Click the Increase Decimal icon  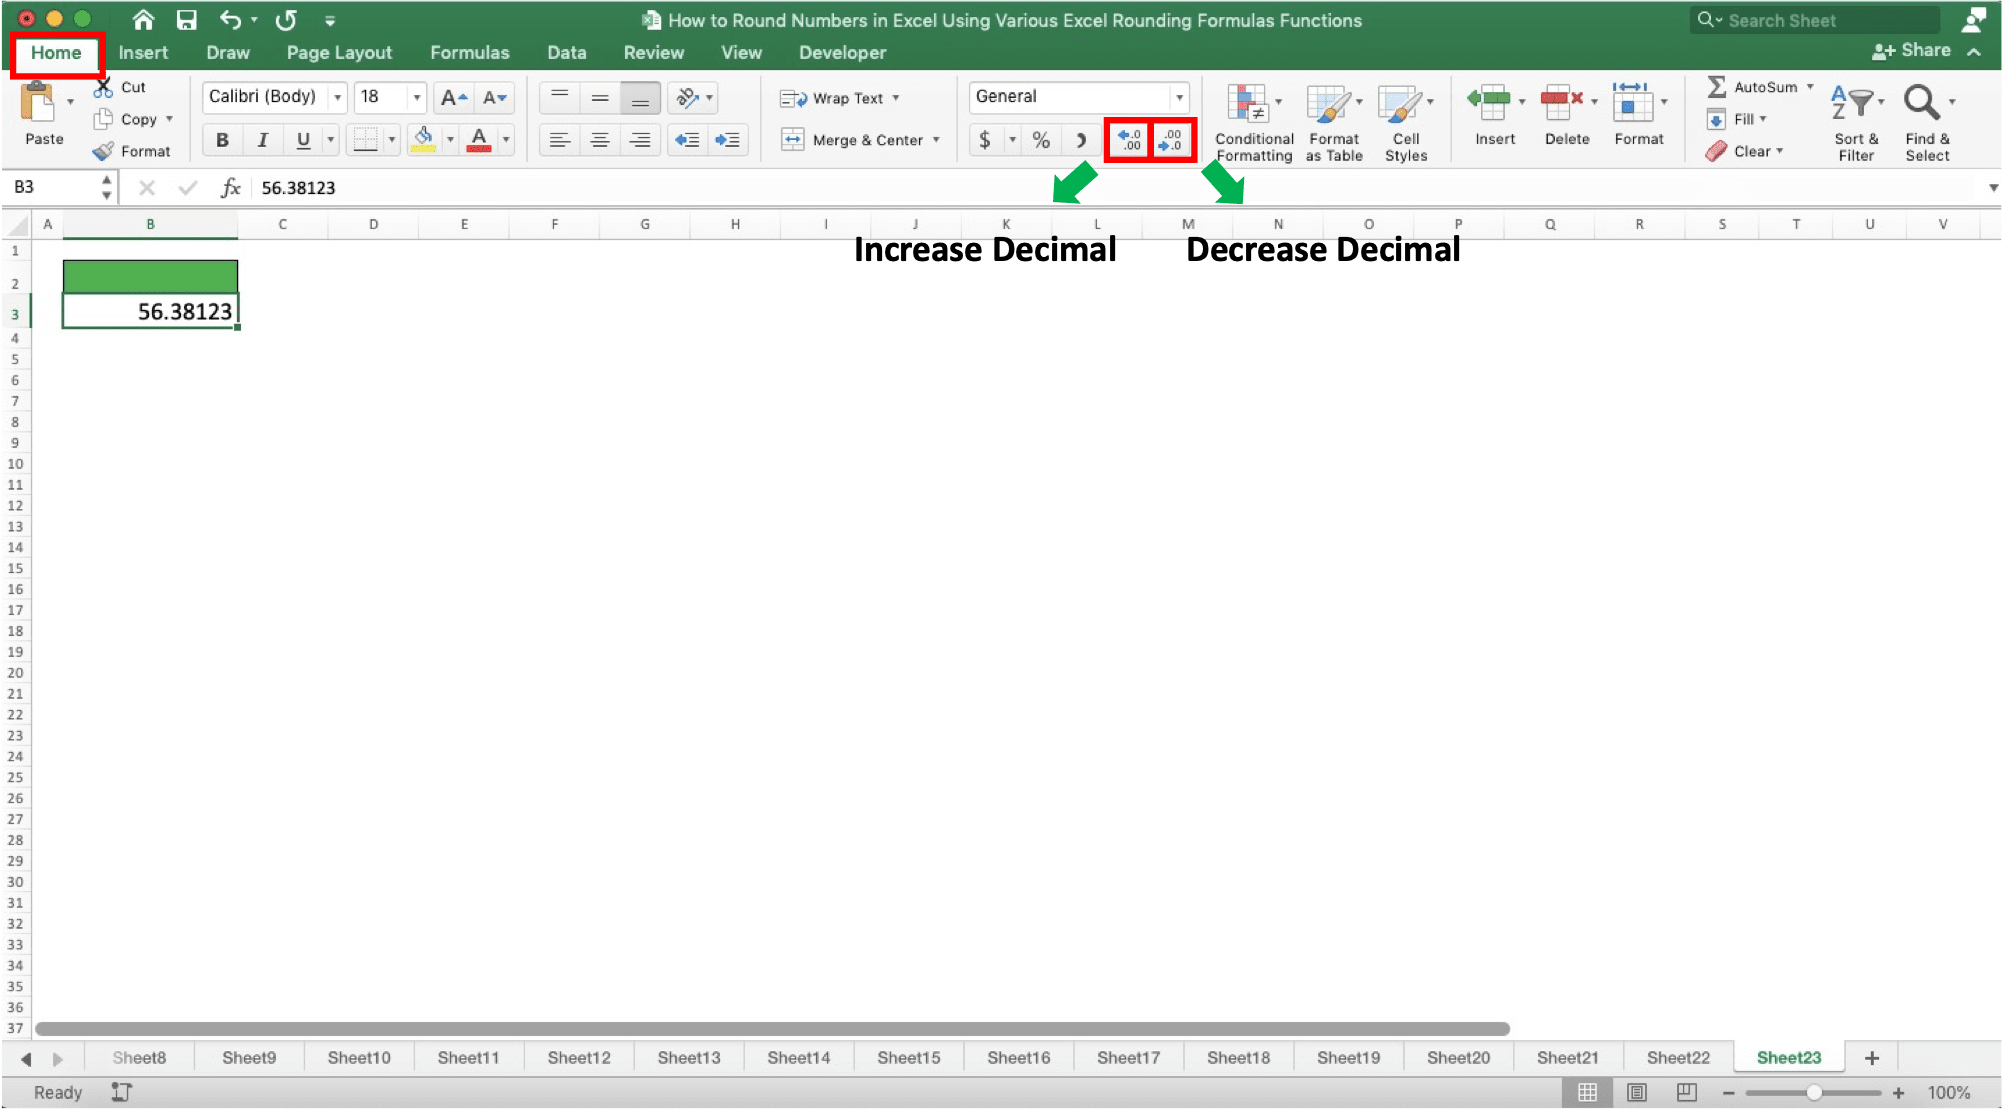(1127, 140)
